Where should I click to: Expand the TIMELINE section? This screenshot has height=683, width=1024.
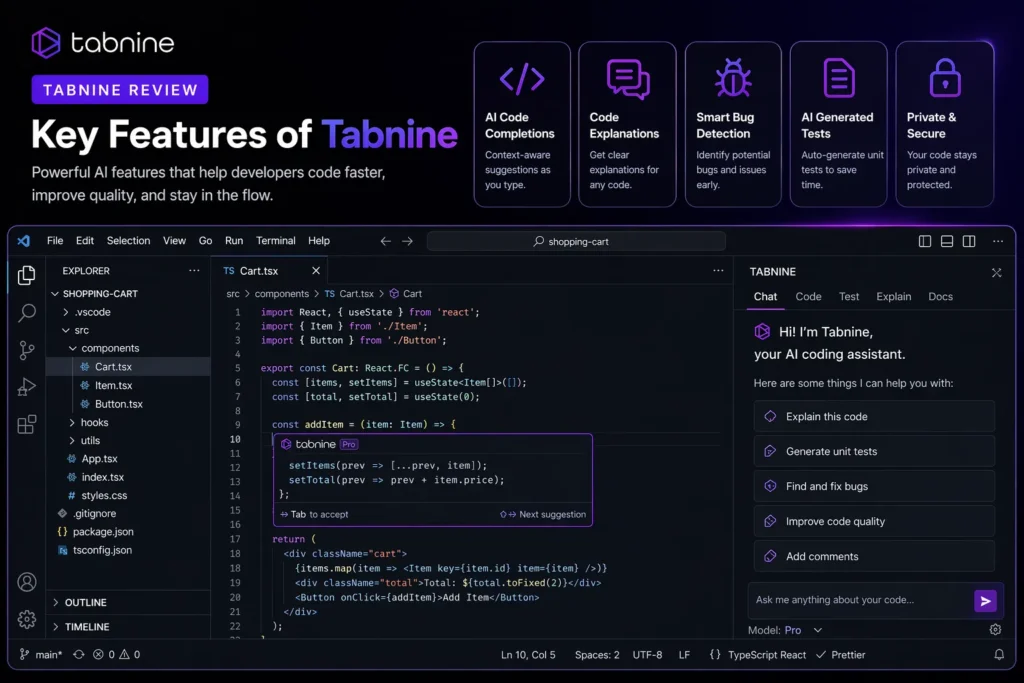pyautogui.click(x=129, y=627)
